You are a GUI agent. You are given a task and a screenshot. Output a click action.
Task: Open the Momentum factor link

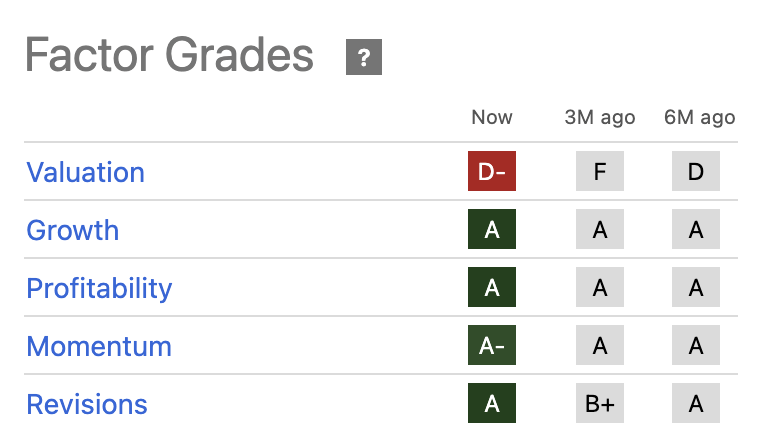(99, 346)
